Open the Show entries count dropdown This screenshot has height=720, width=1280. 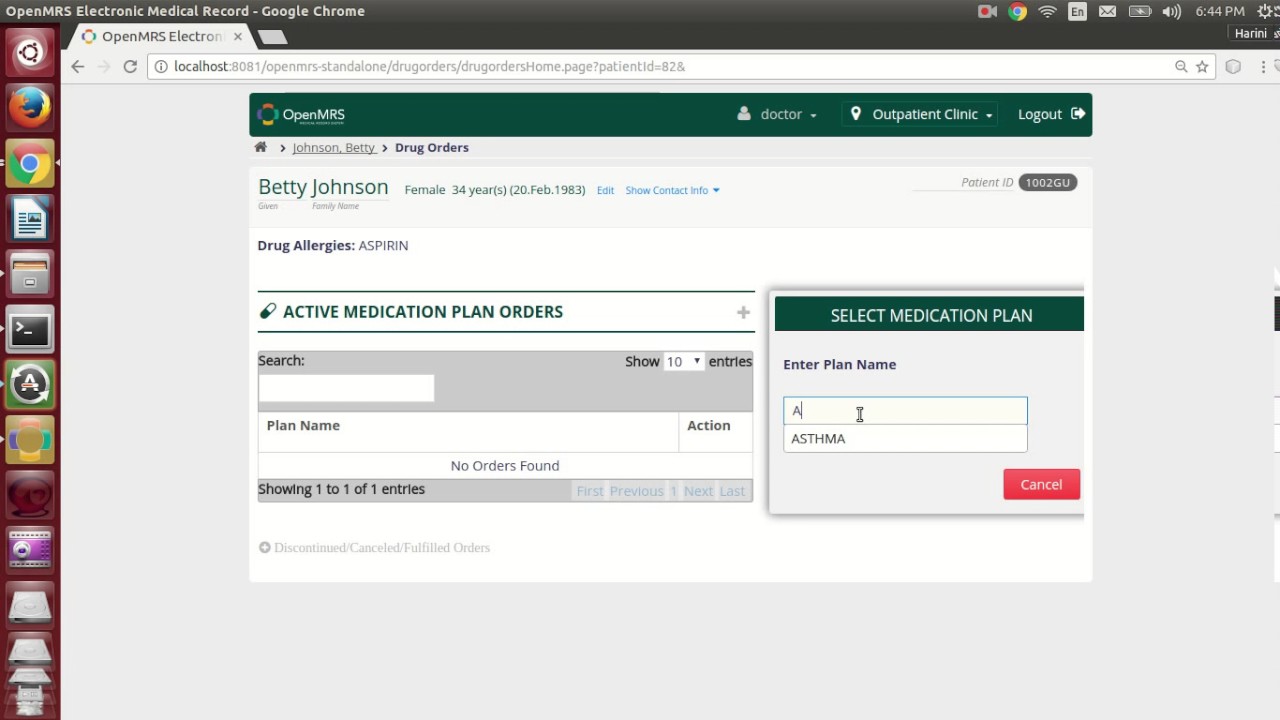(684, 361)
